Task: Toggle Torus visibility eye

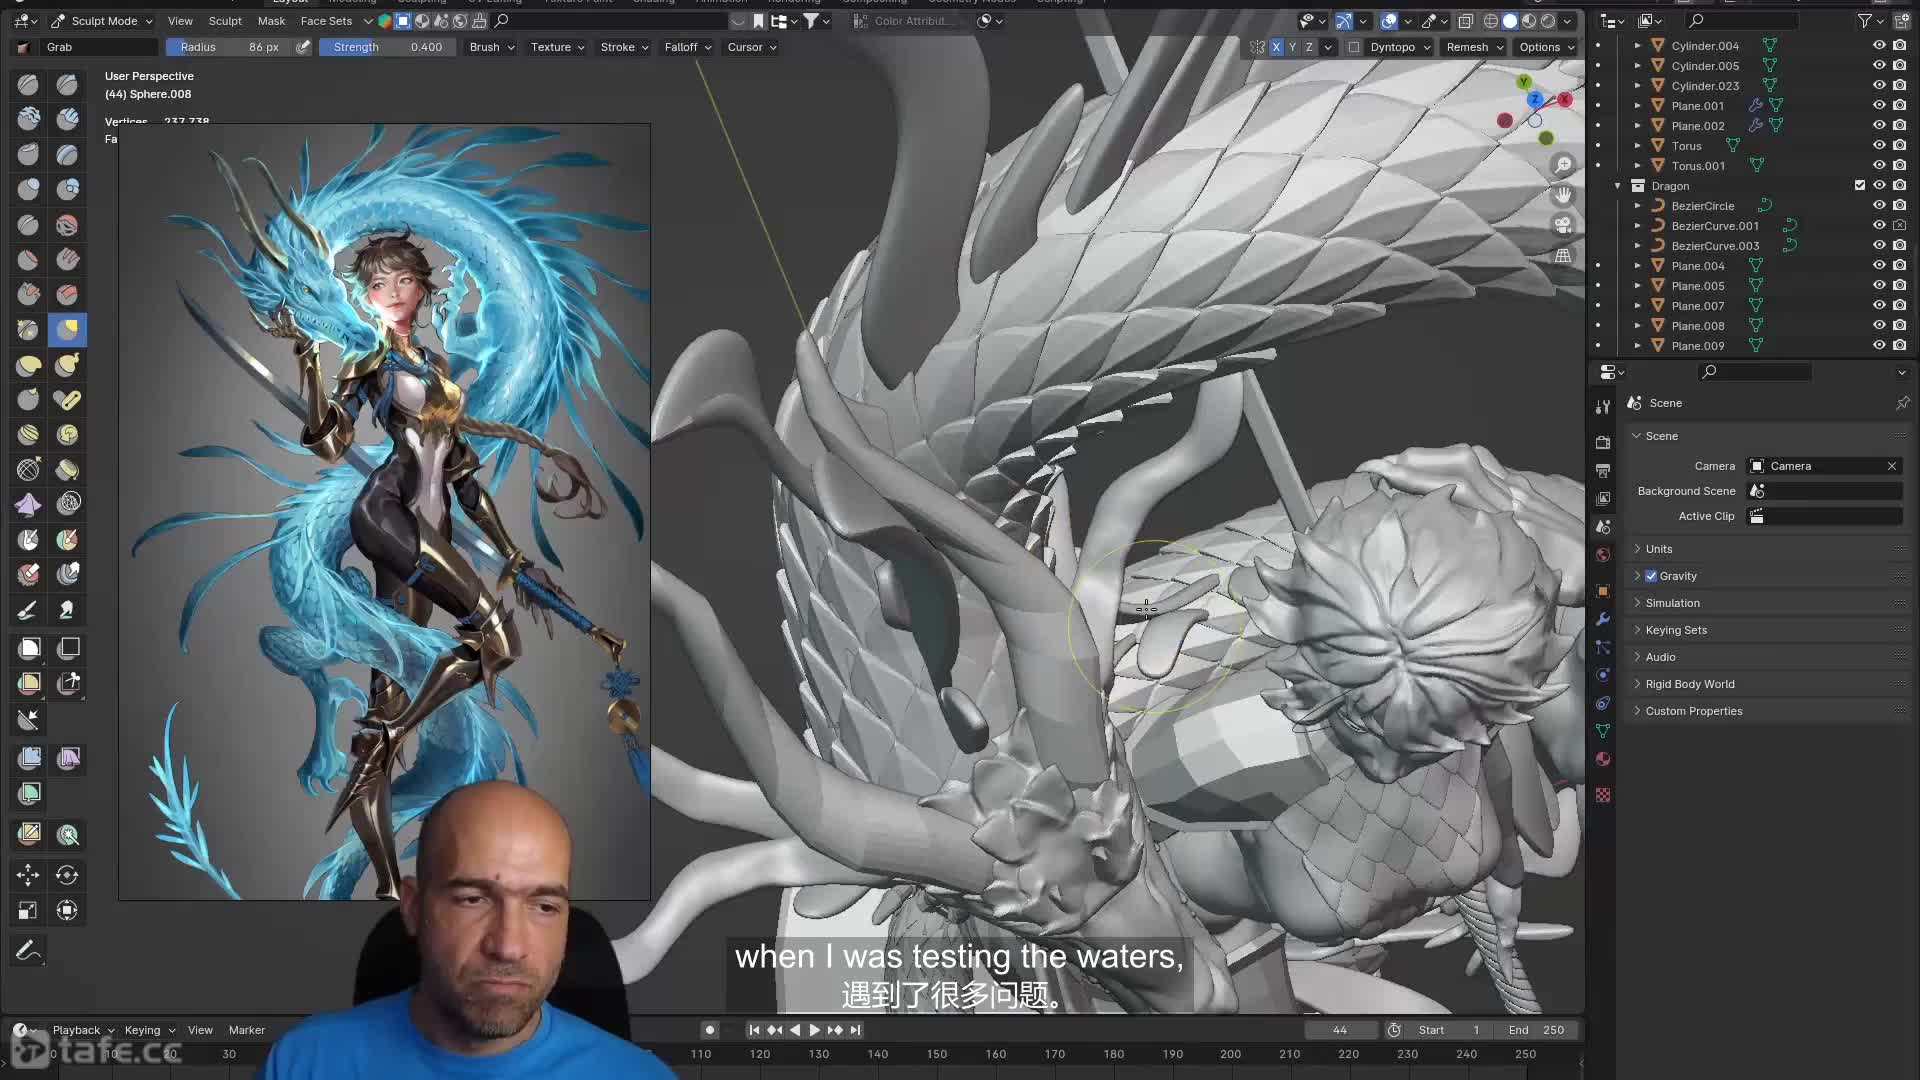Action: coord(1879,145)
